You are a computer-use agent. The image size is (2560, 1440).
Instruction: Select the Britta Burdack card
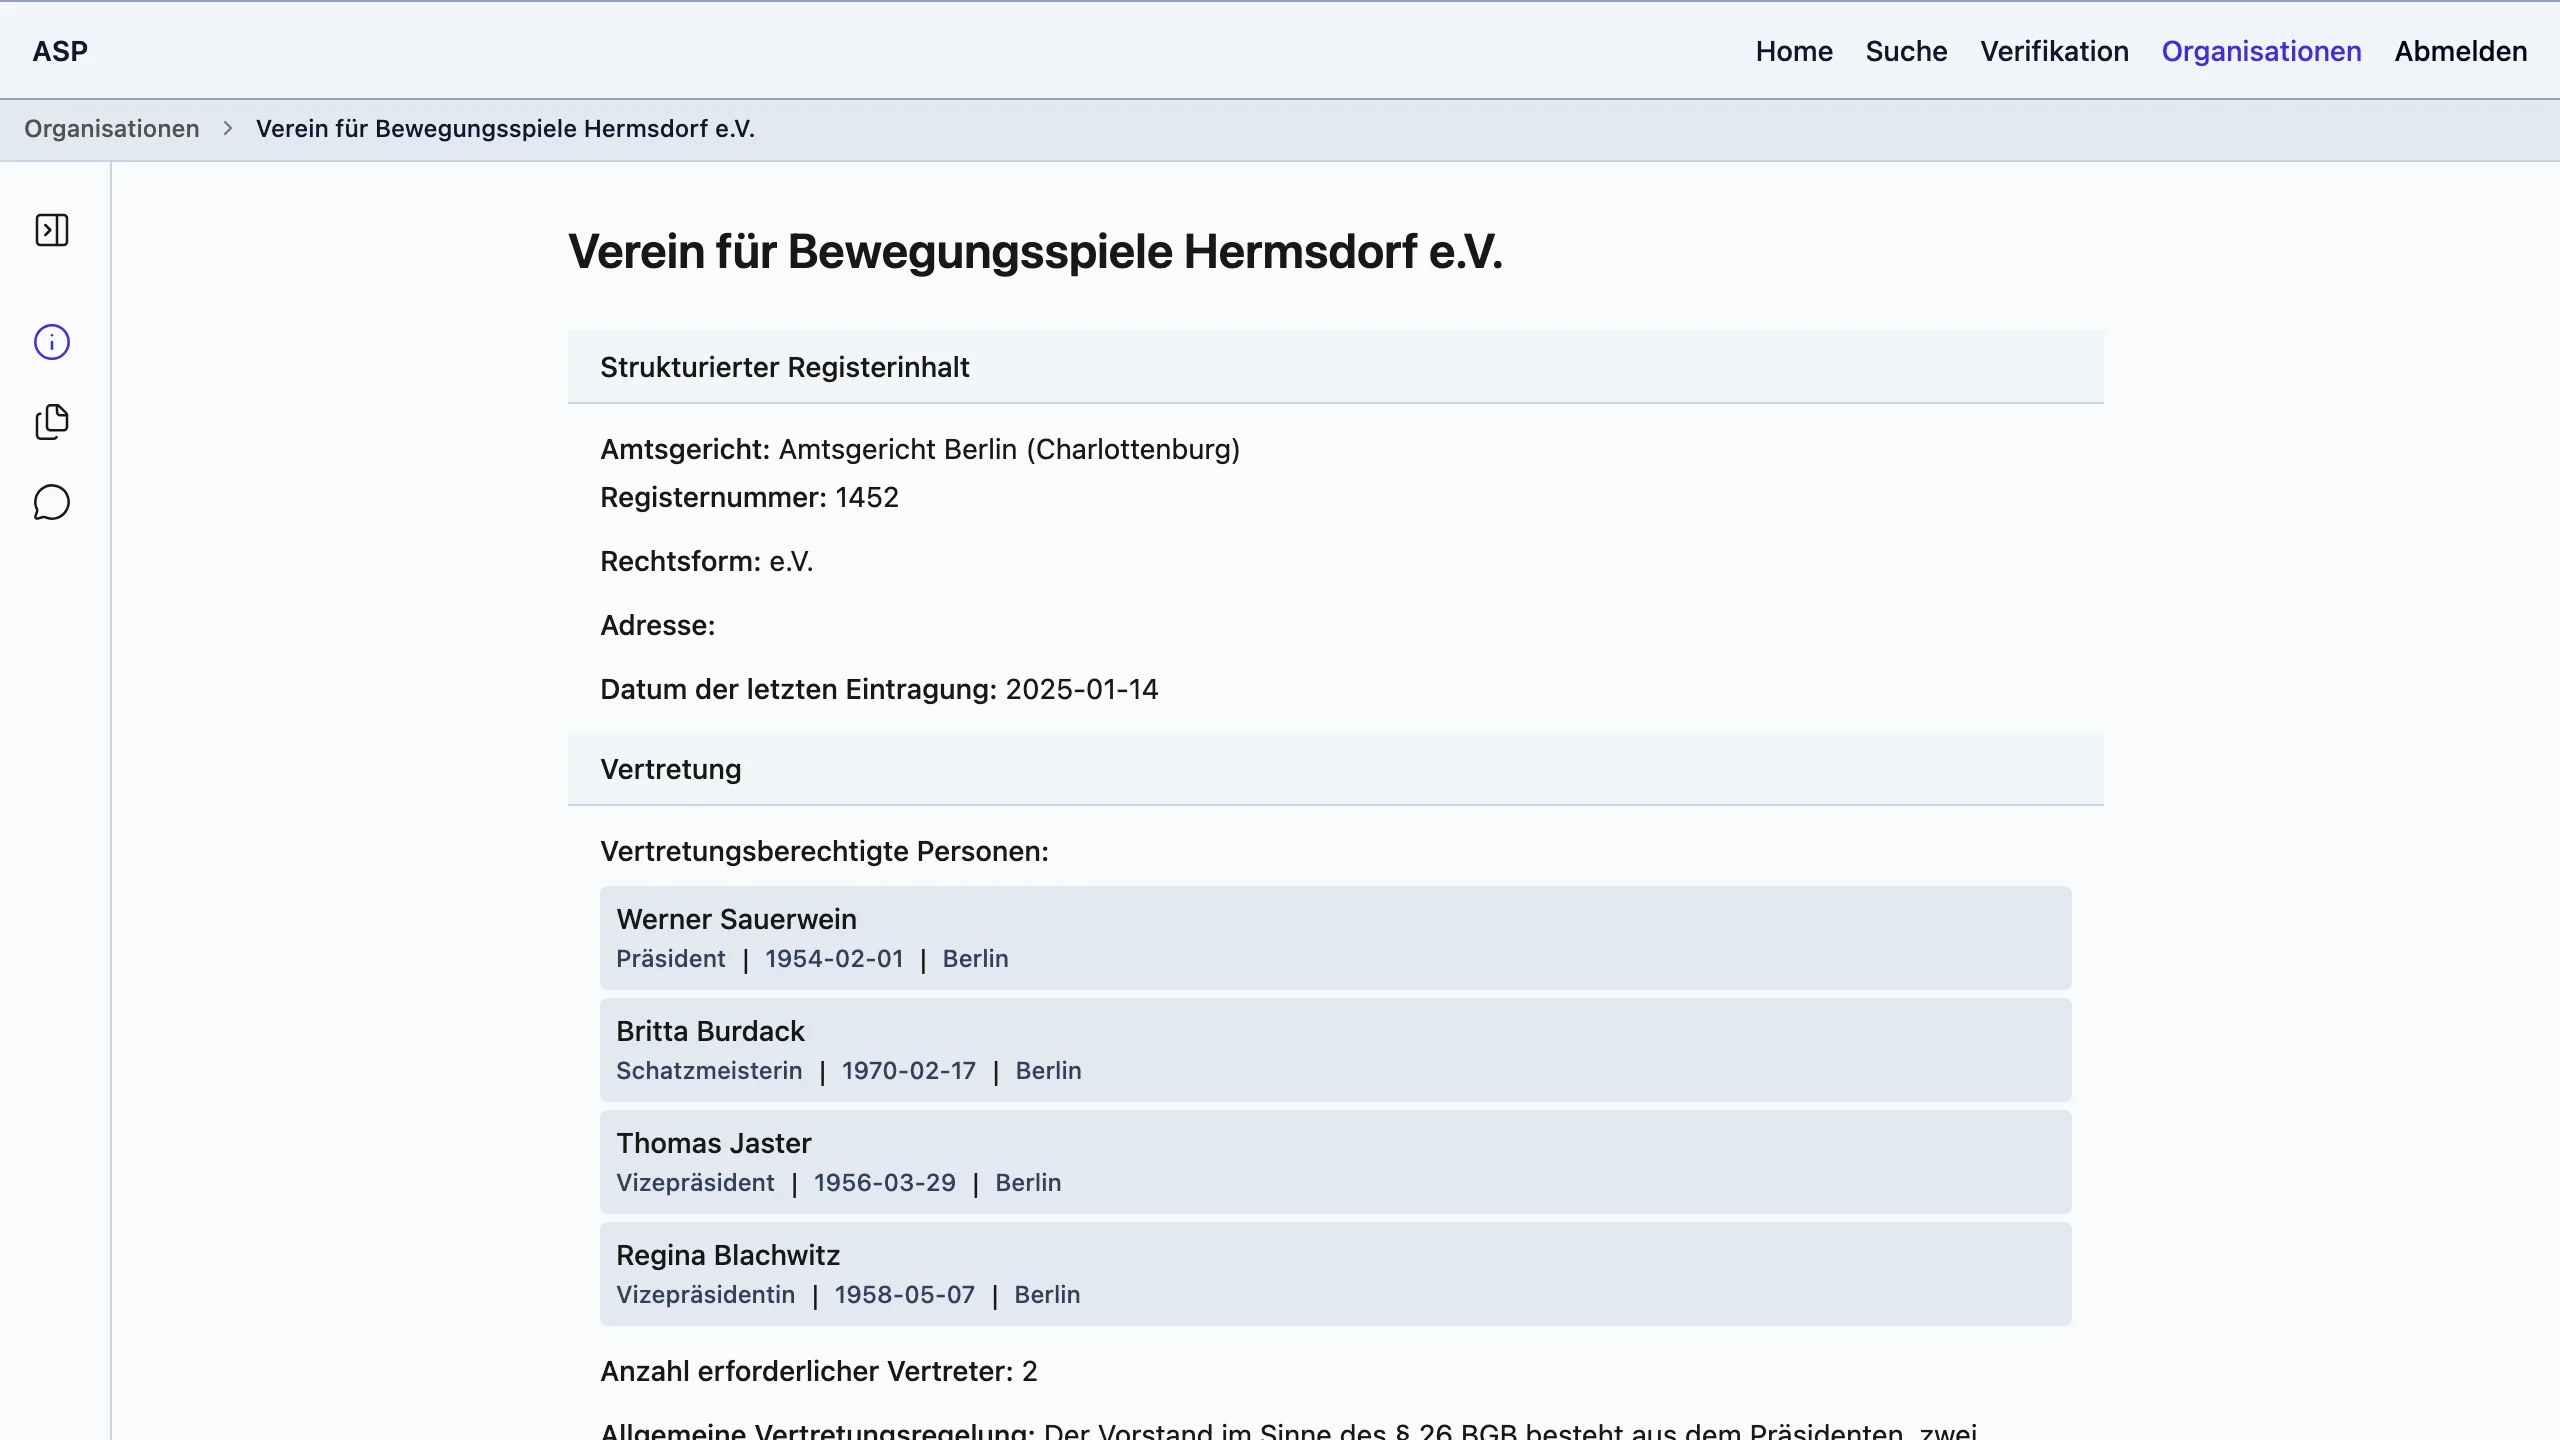pyautogui.click(x=1335, y=1049)
